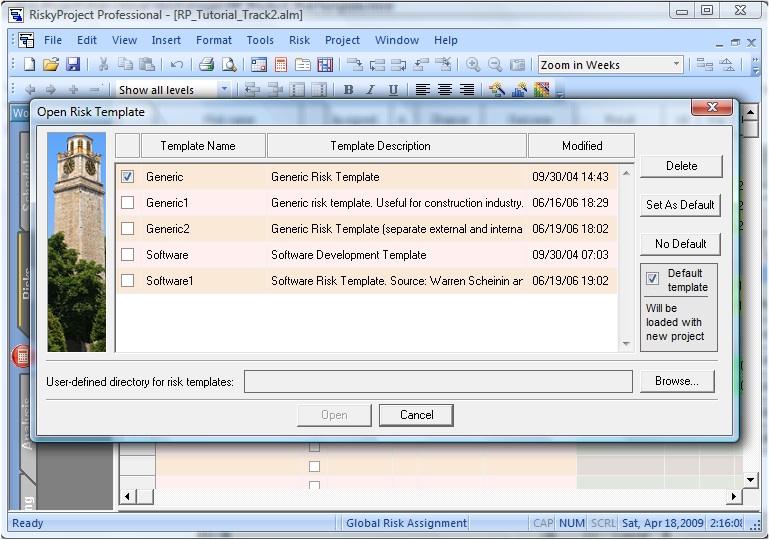Screen dimensions: 769x540
Task: Click the plus expand level icon
Action: (74, 90)
